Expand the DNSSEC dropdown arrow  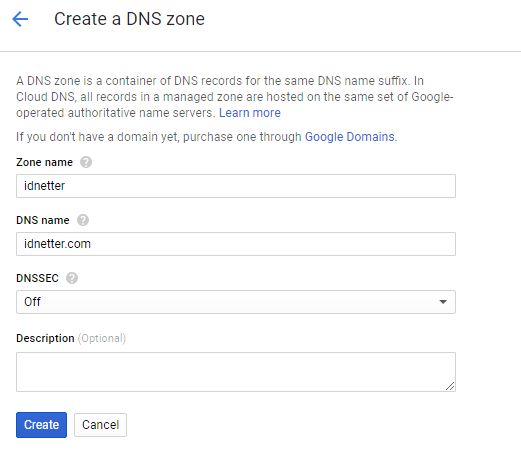point(443,302)
